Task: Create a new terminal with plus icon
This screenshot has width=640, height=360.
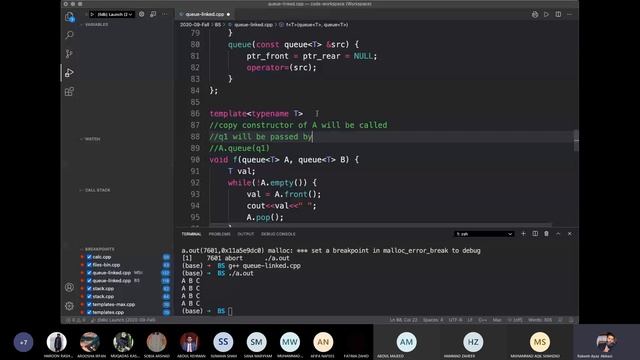Action: 523,234
